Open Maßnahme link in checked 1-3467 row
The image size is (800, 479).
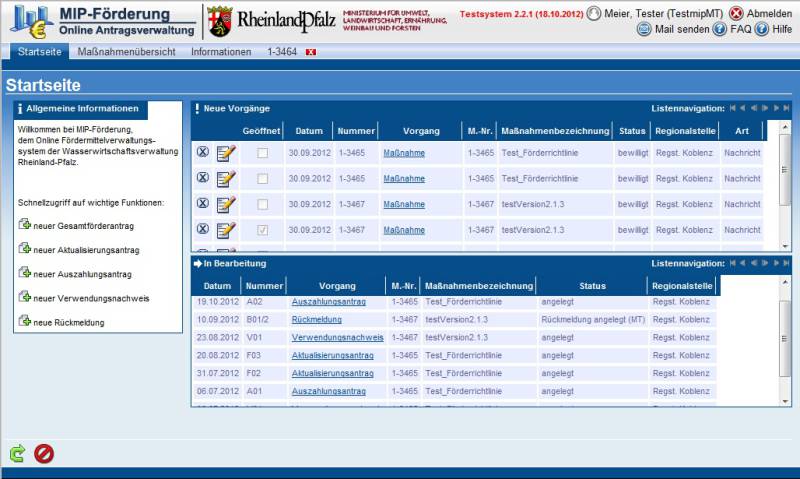(404, 230)
